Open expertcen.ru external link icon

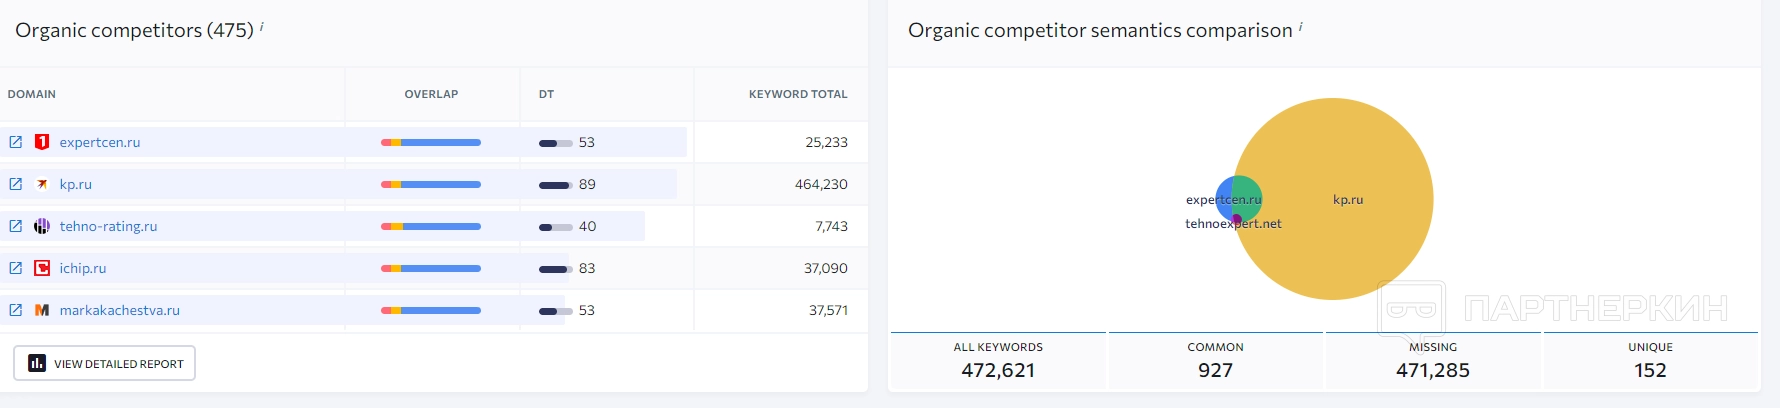(x=16, y=142)
